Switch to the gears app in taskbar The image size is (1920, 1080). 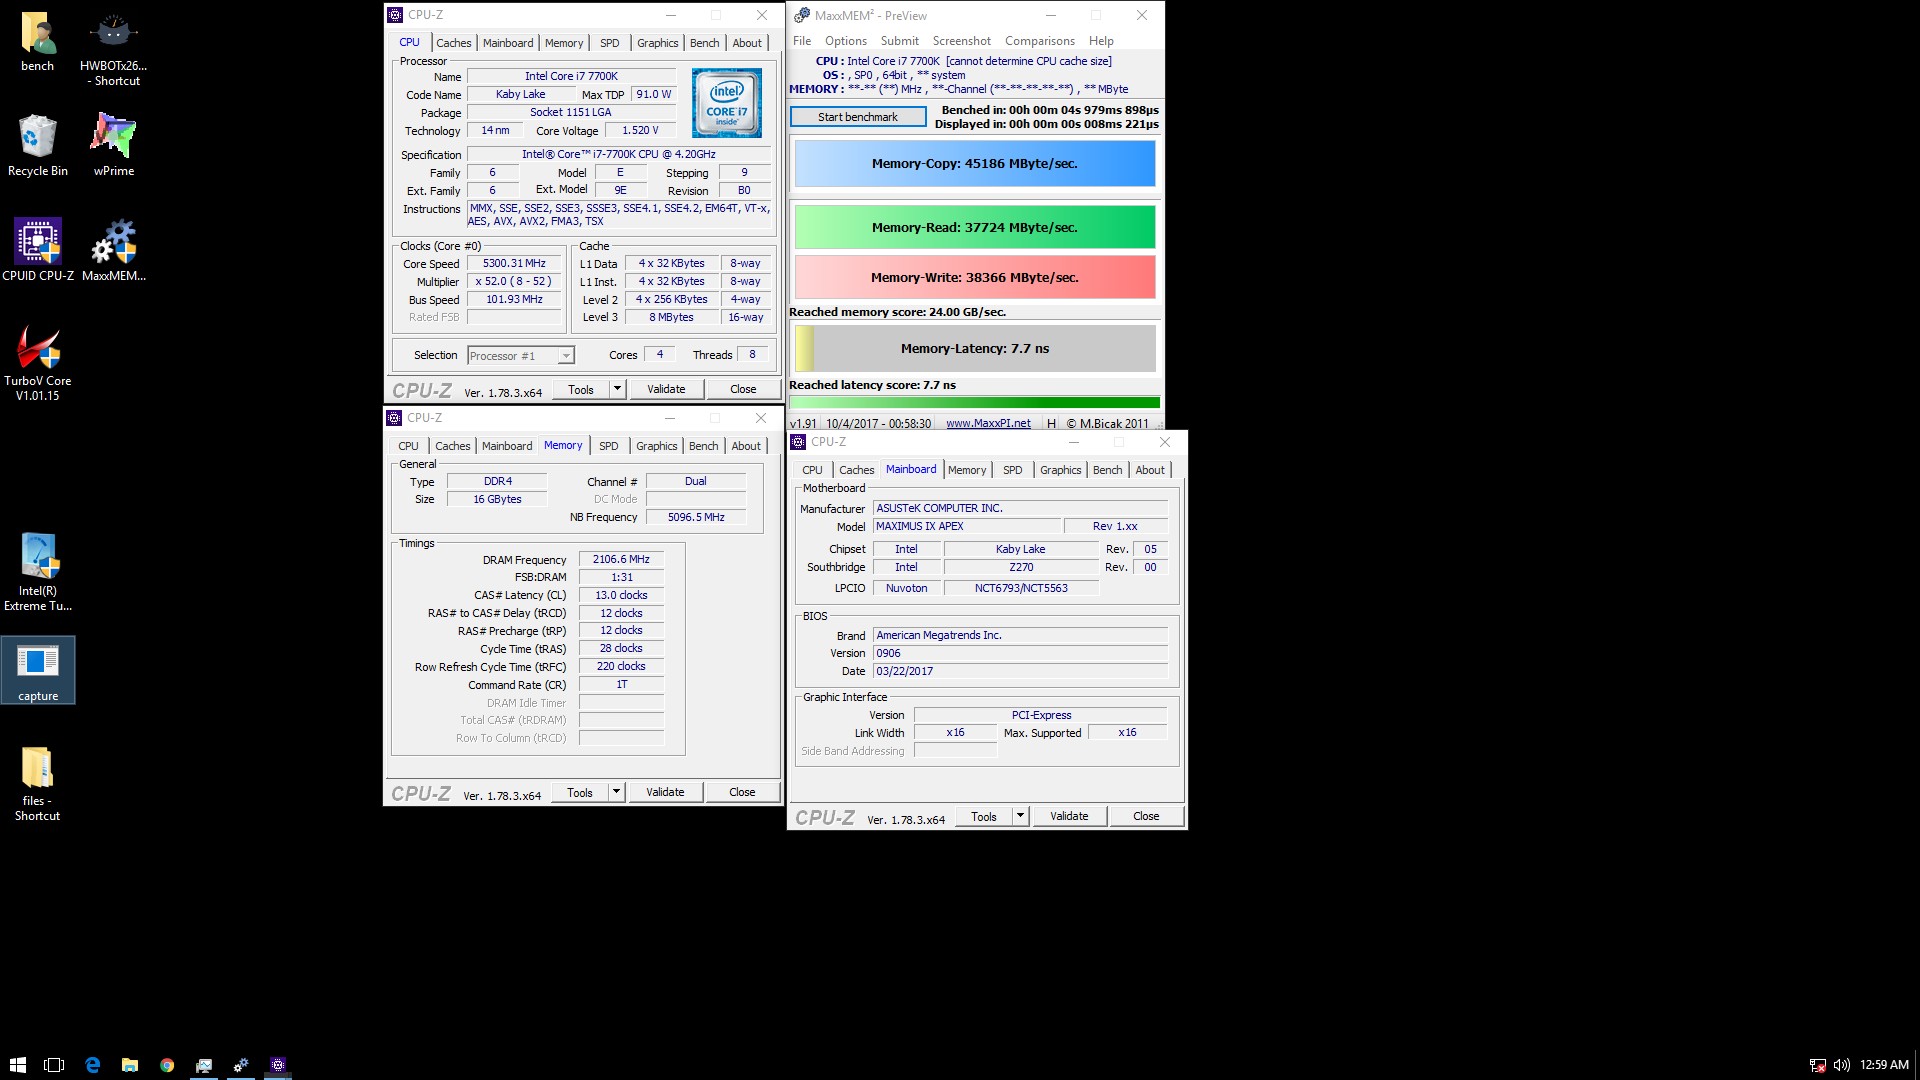[x=241, y=1065]
